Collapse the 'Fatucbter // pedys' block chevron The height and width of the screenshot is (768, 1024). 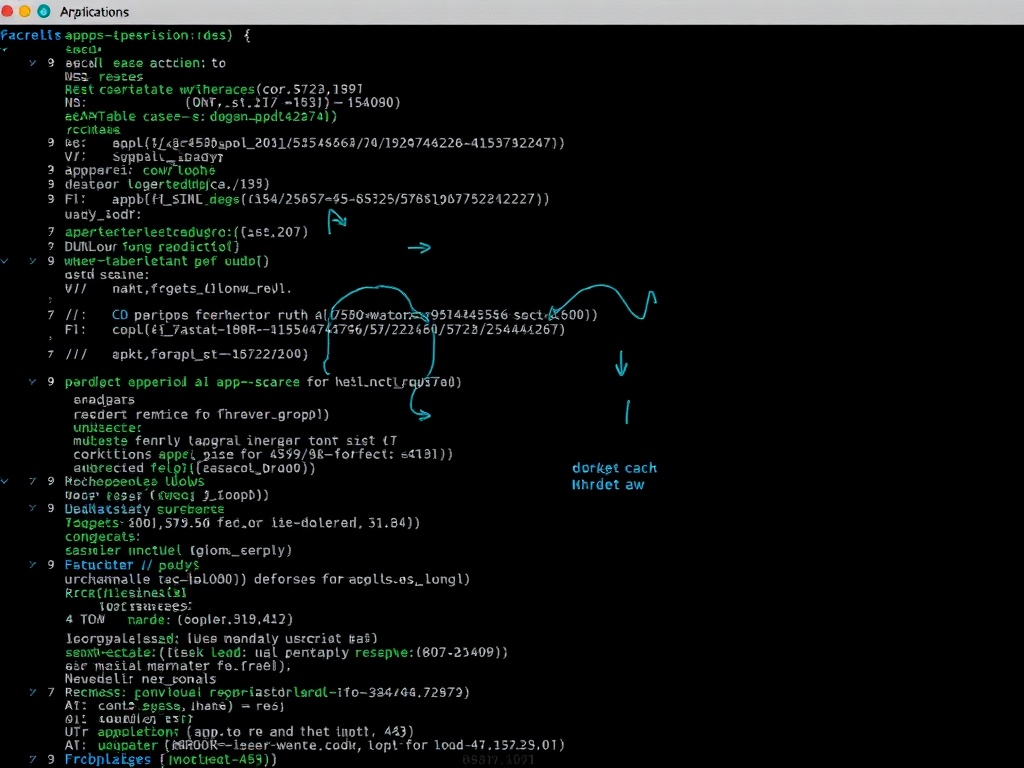tap(33, 565)
